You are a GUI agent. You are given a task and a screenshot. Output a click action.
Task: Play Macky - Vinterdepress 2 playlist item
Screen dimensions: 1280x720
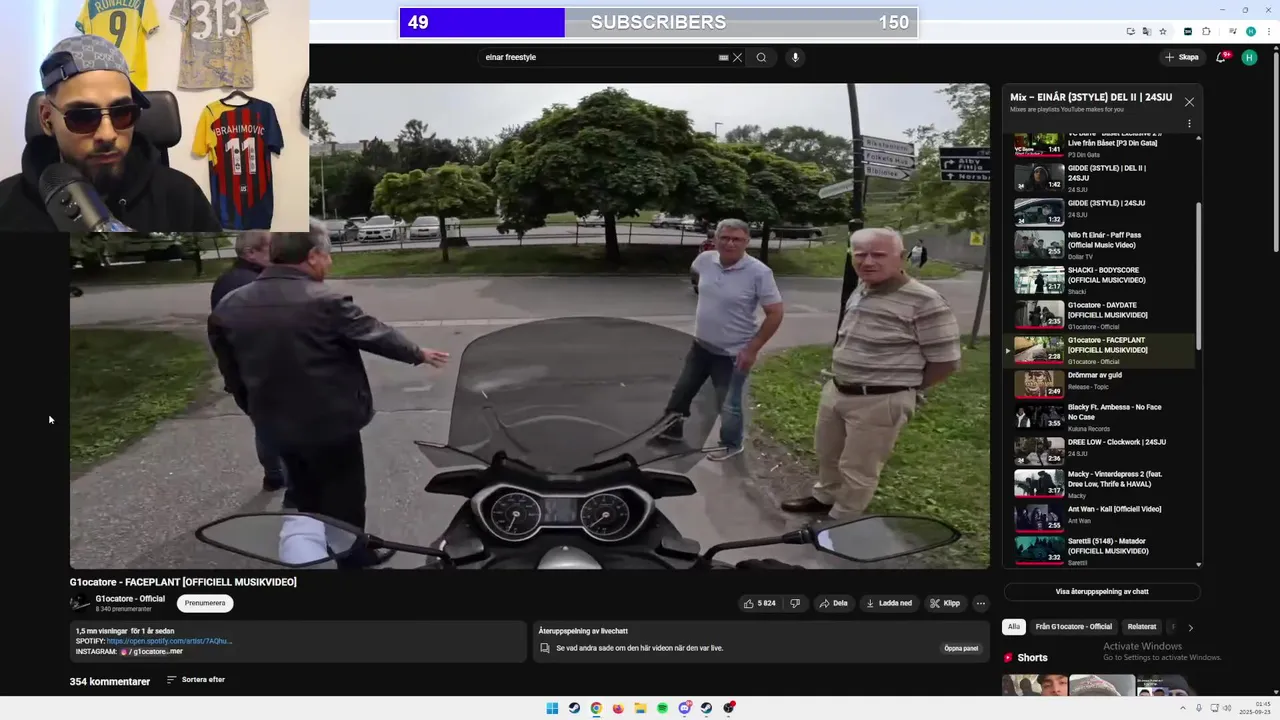point(1104,483)
